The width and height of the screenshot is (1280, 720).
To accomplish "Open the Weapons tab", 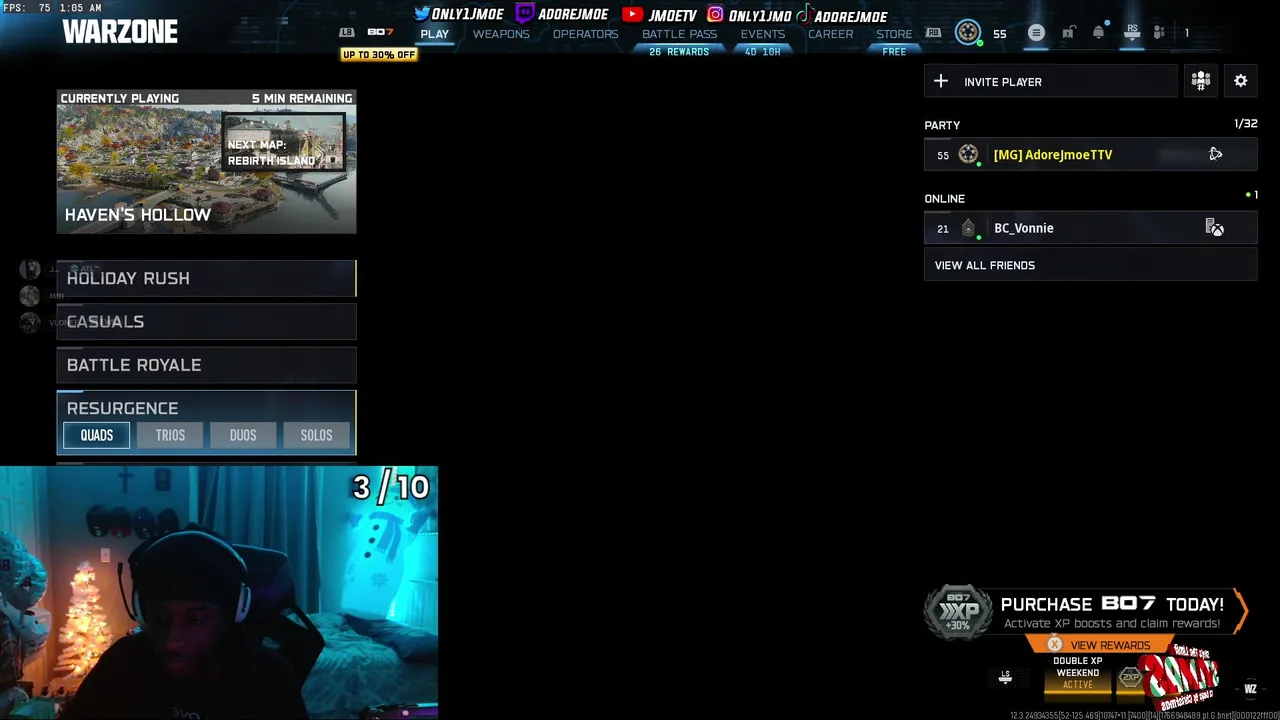I will click(501, 34).
